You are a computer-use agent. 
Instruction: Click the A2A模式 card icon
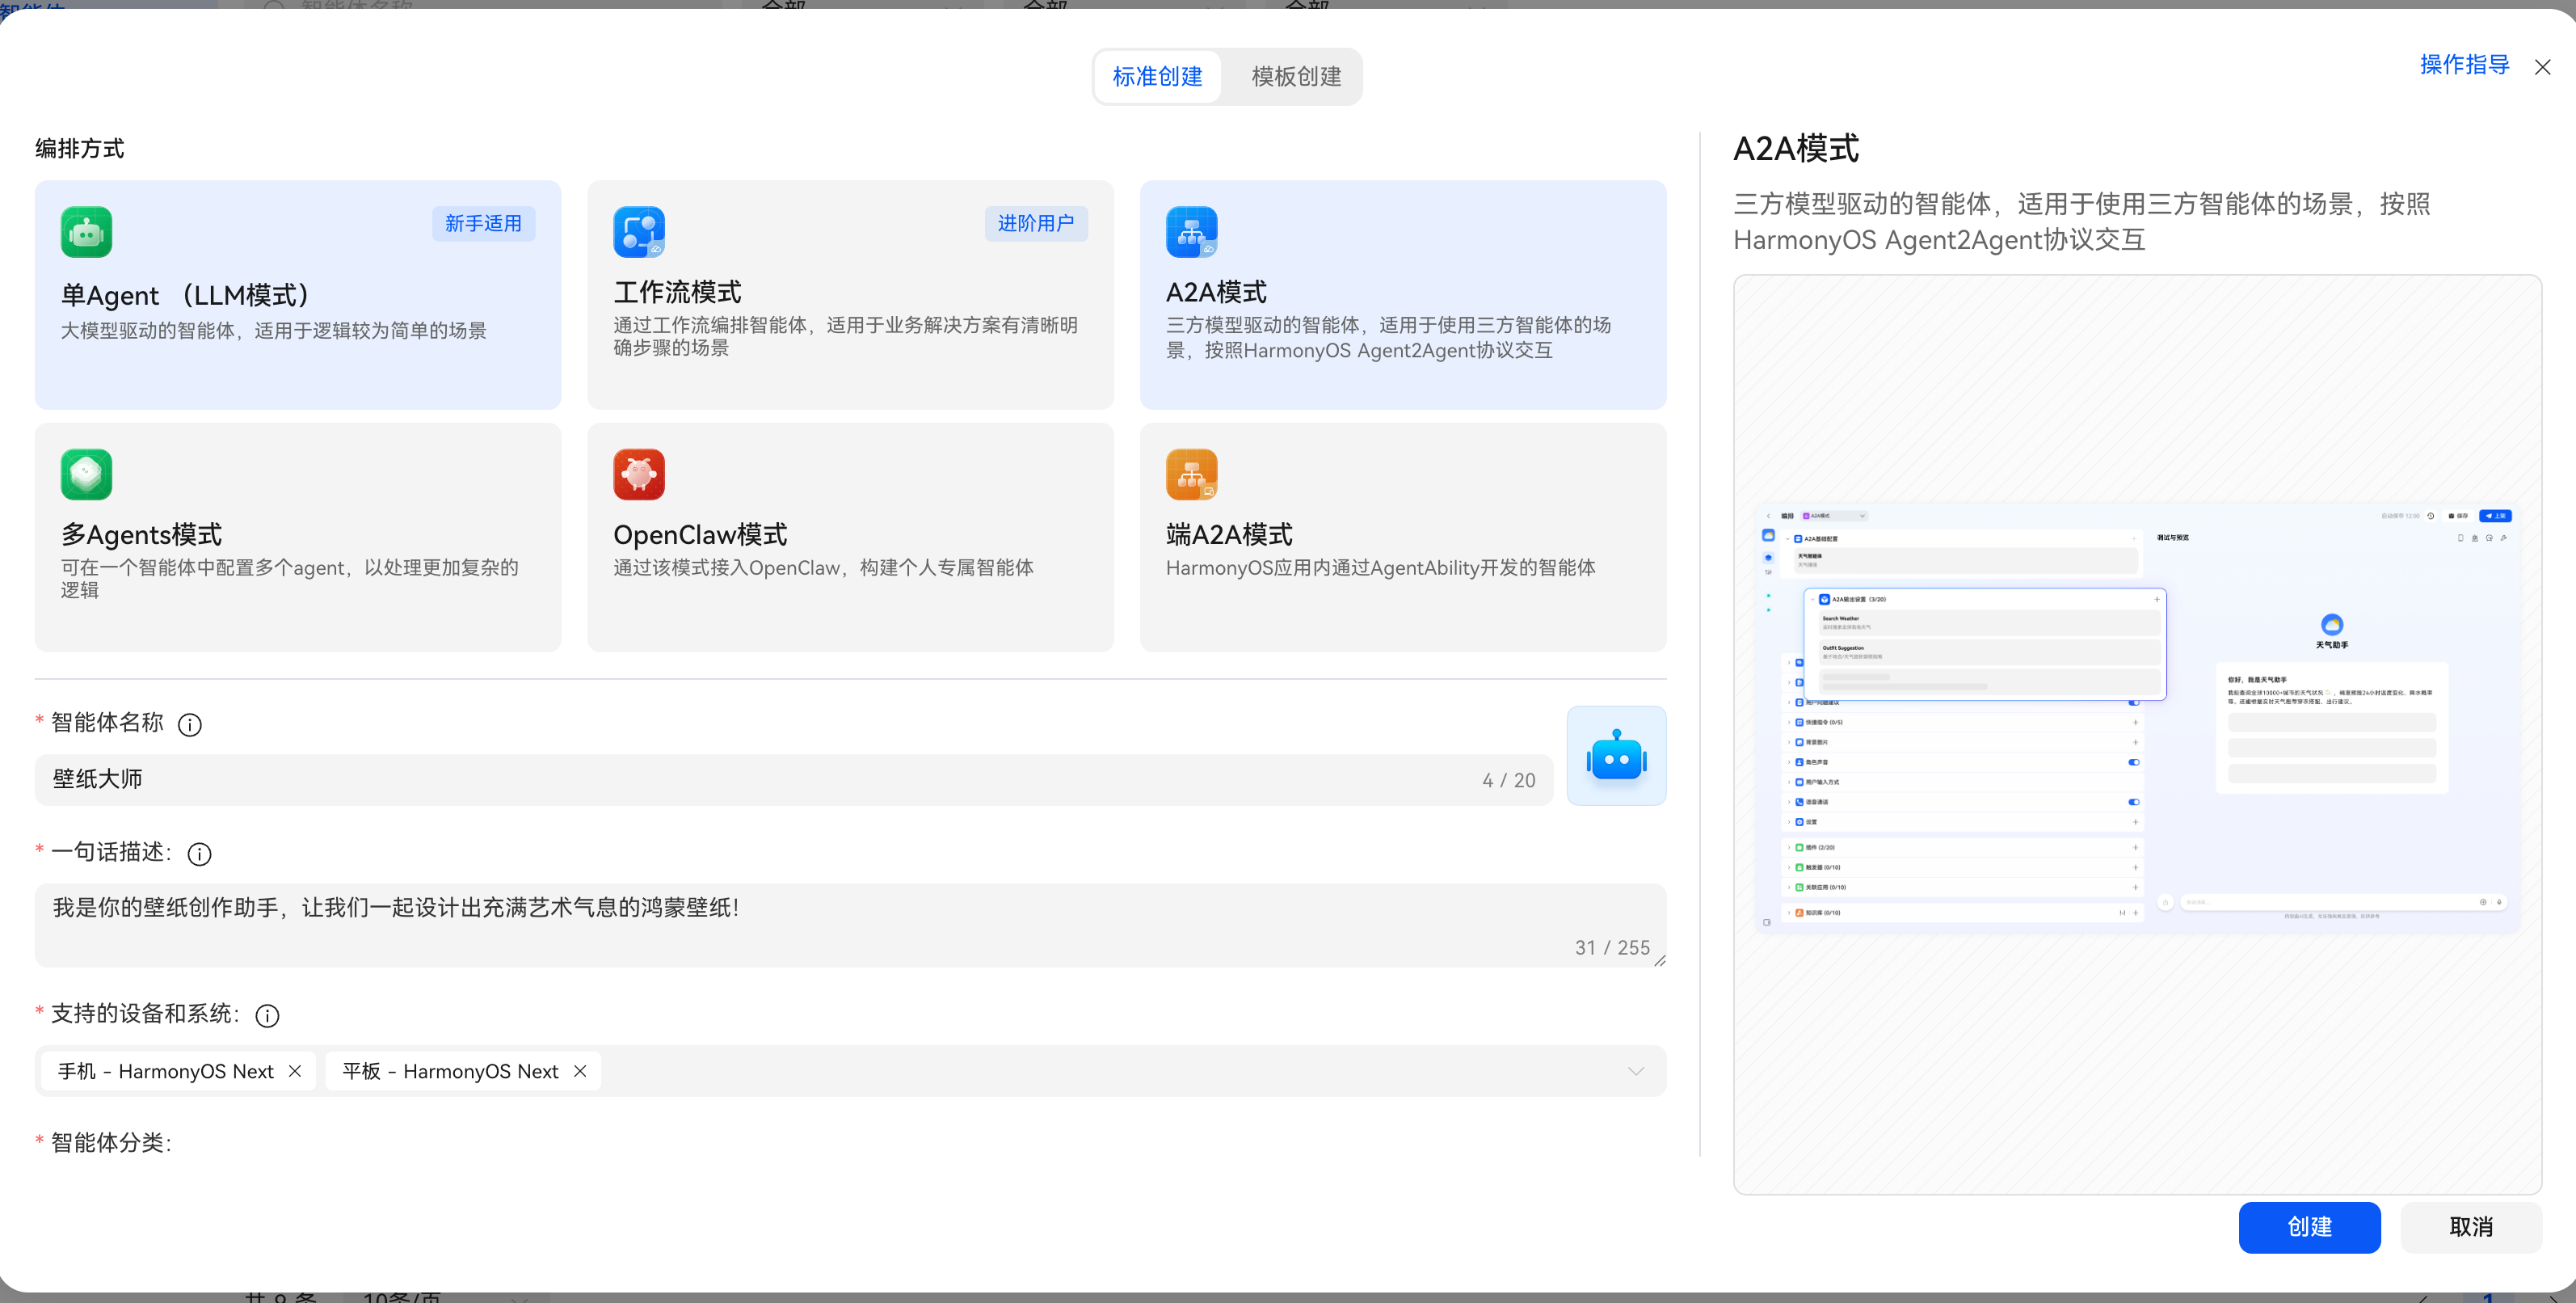(1191, 232)
